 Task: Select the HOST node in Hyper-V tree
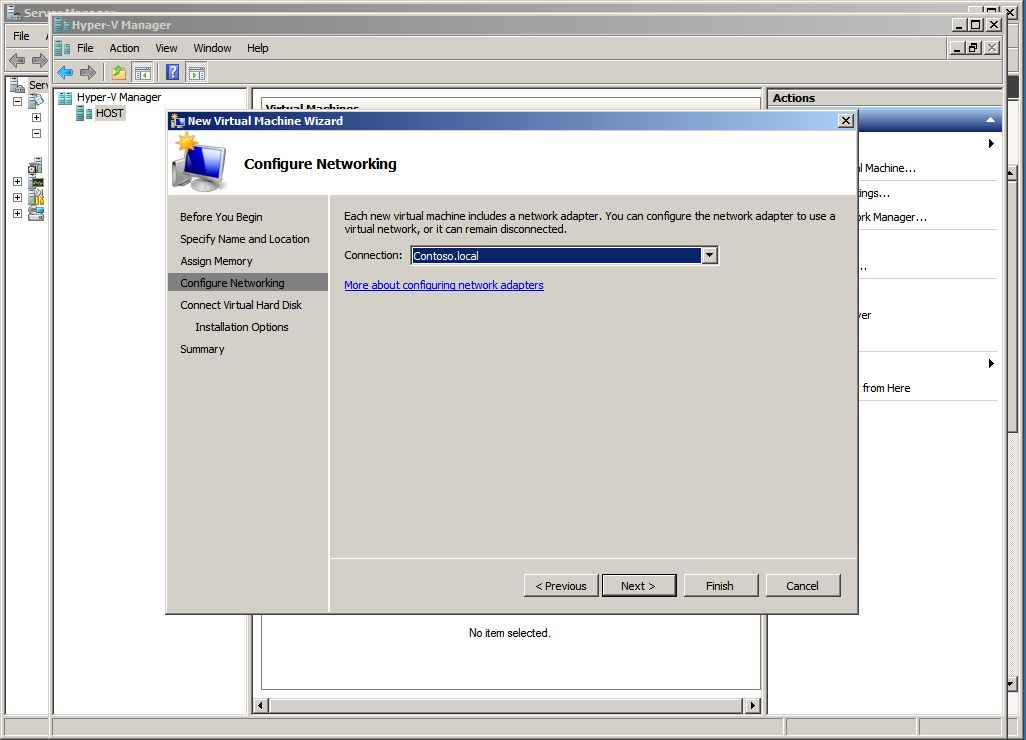point(109,114)
